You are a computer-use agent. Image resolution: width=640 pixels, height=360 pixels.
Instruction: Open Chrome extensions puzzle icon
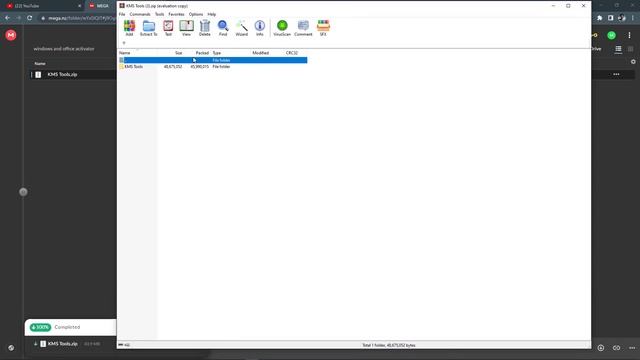tap(600, 18)
